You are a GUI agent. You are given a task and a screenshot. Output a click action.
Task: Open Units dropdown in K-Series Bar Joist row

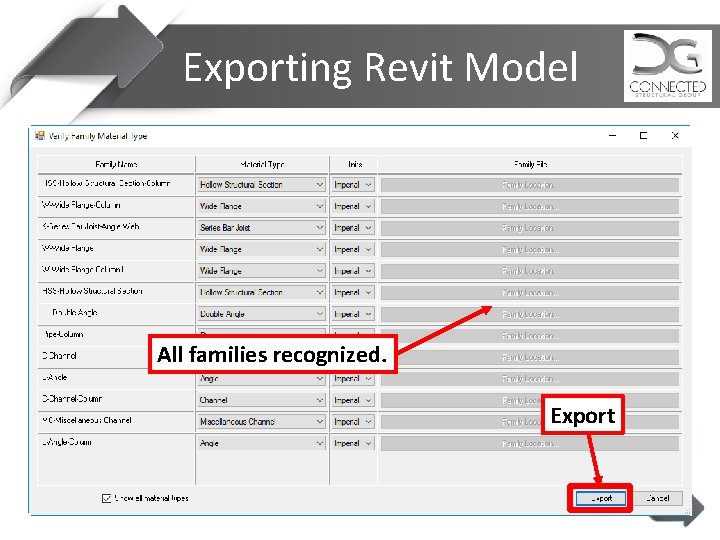coord(353,228)
